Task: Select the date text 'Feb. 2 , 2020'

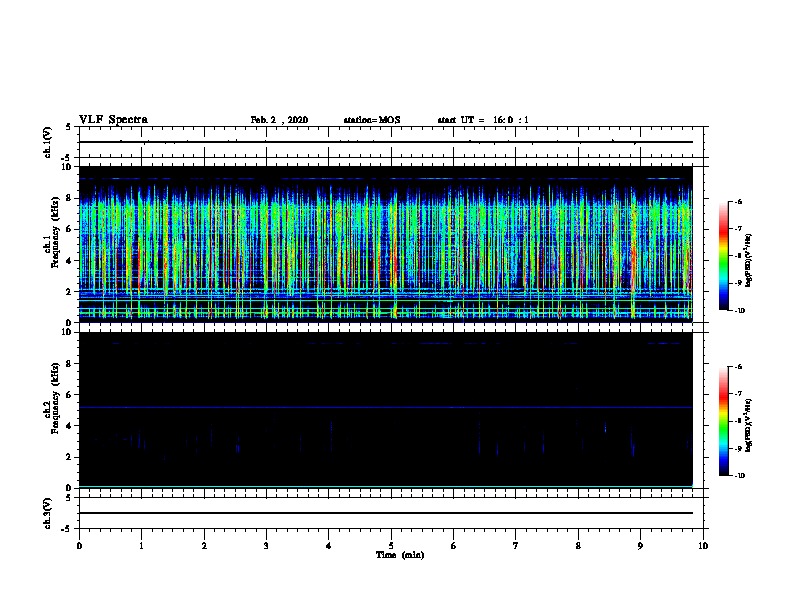Action: click(x=279, y=120)
